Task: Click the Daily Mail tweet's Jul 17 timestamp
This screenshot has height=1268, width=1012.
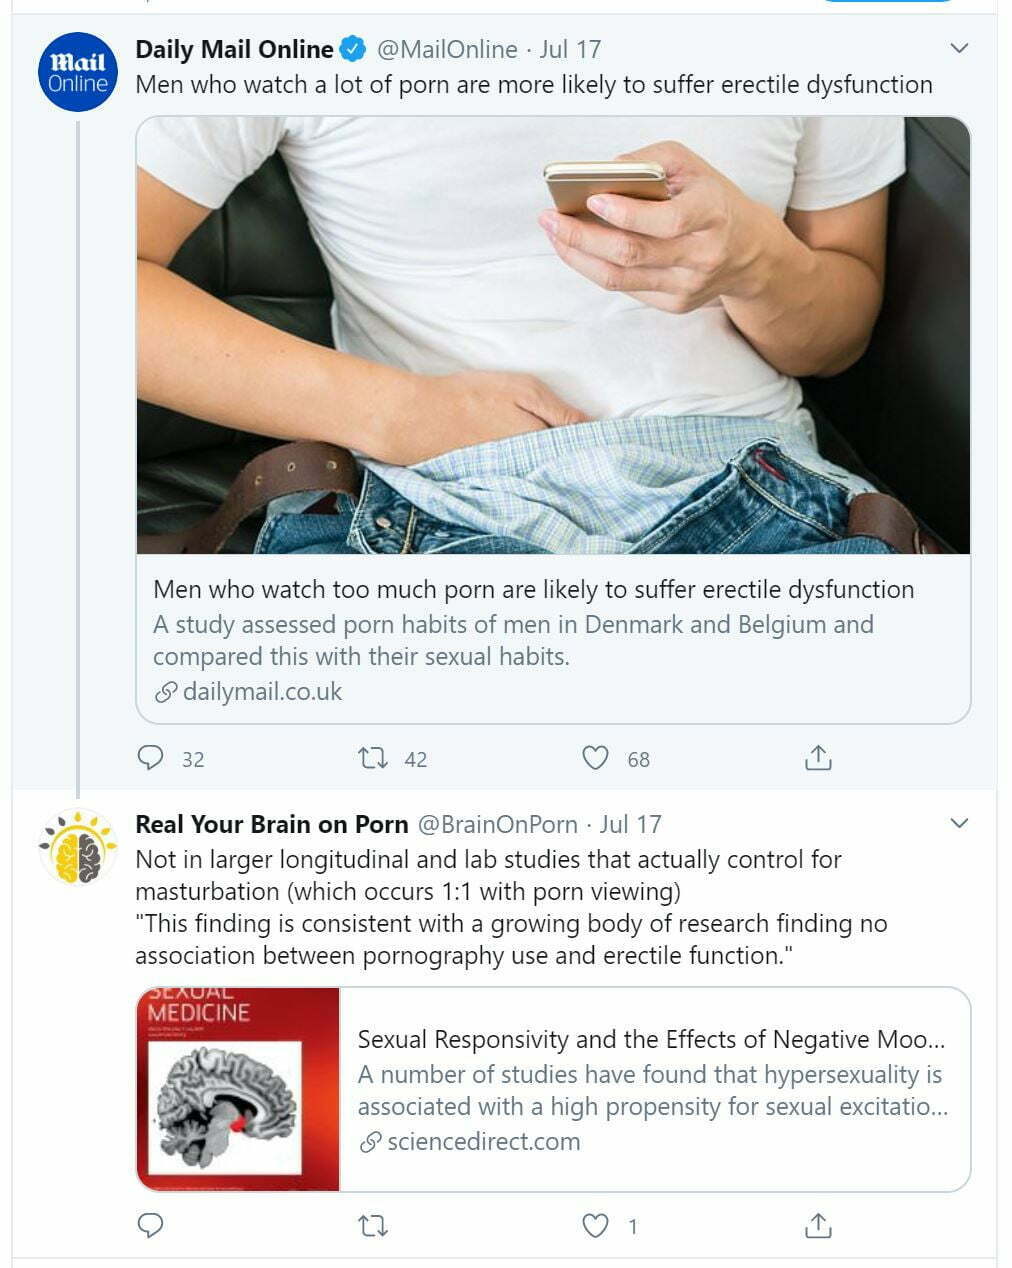Action: click(570, 49)
